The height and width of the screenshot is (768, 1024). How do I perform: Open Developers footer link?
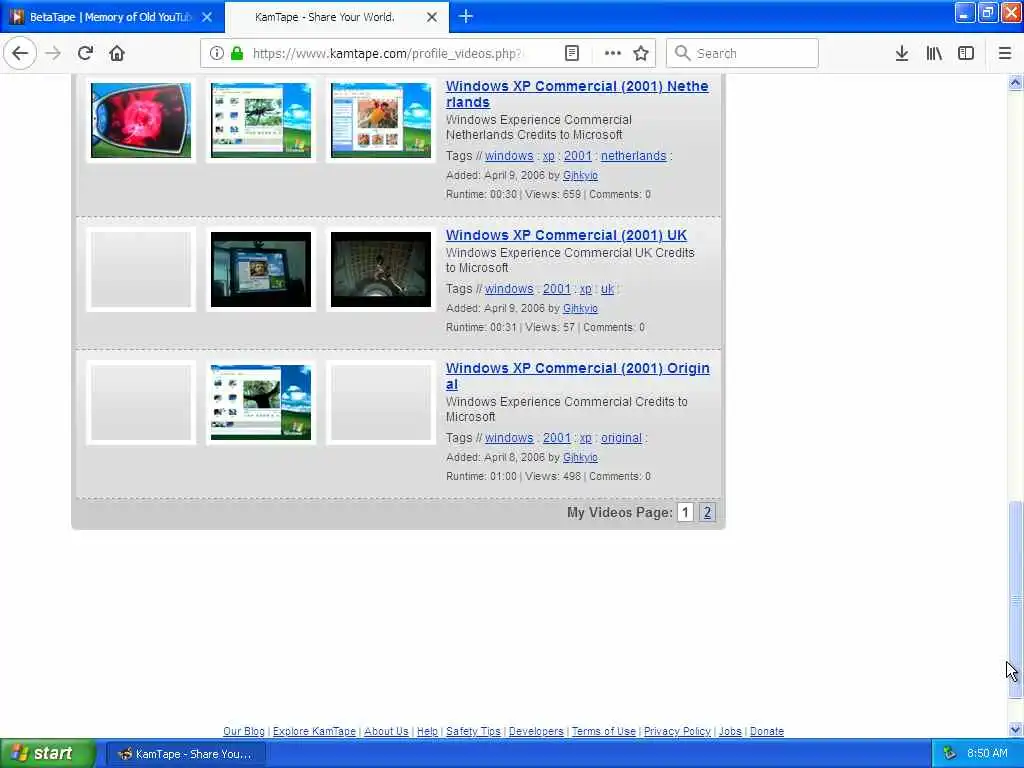536,731
